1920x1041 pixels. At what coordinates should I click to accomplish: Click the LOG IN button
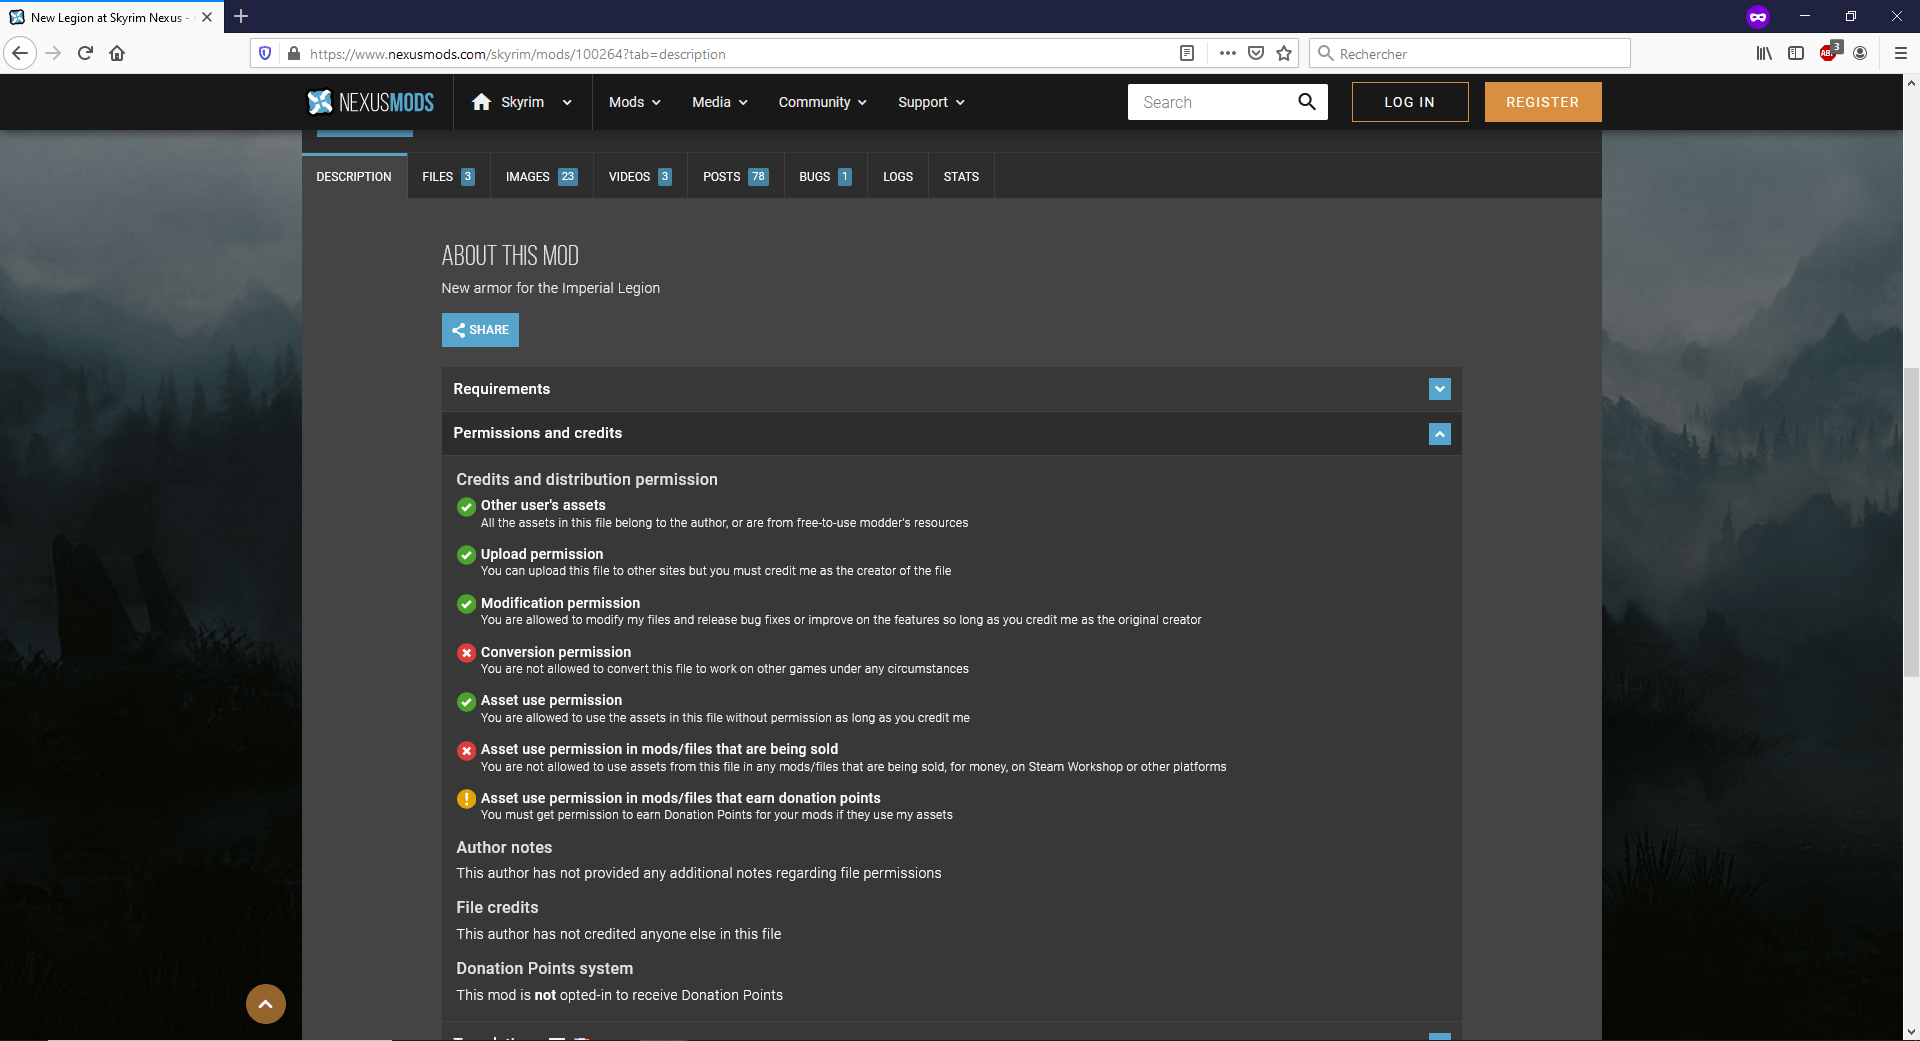pyautogui.click(x=1410, y=102)
